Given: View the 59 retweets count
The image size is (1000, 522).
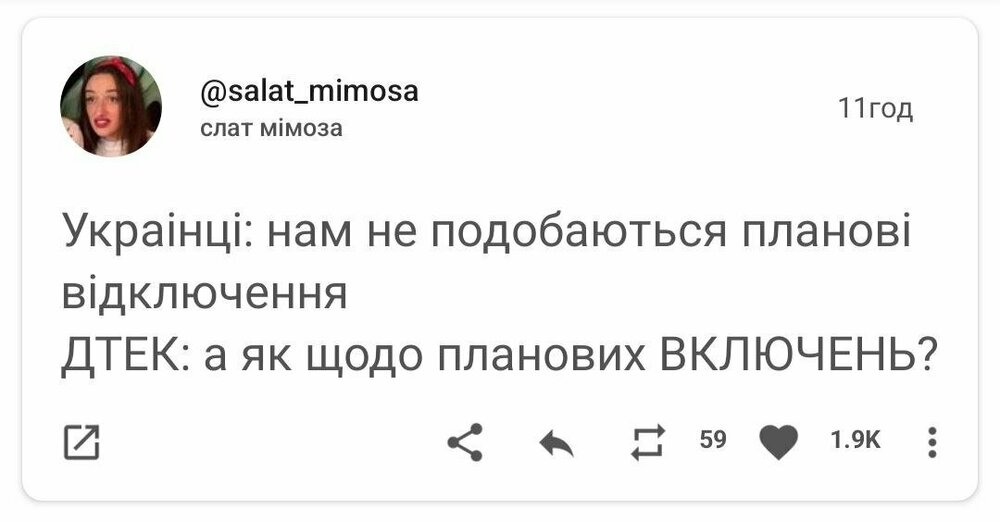Looking at the screenshot, I should click(x=712, y=440).
